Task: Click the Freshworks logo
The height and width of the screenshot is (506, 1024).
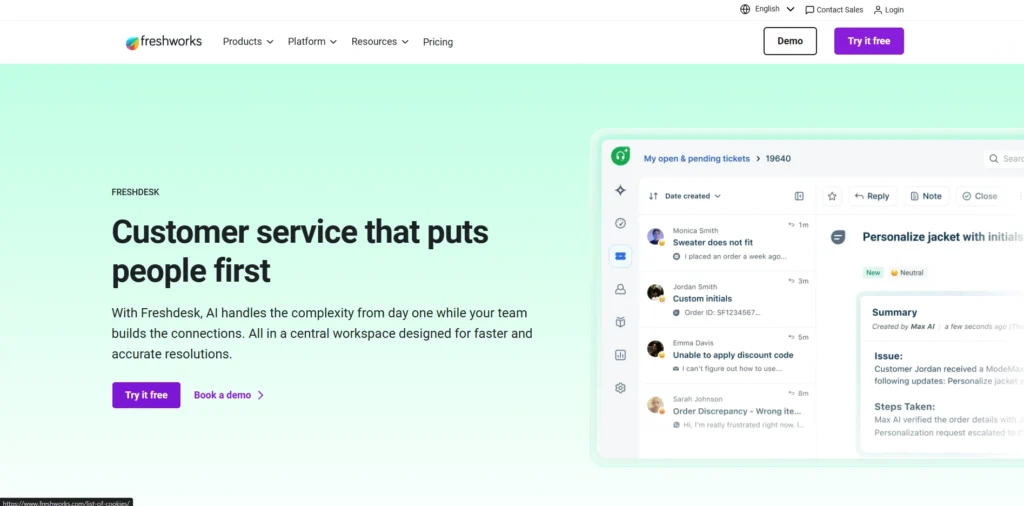Action: click(164, 42)
